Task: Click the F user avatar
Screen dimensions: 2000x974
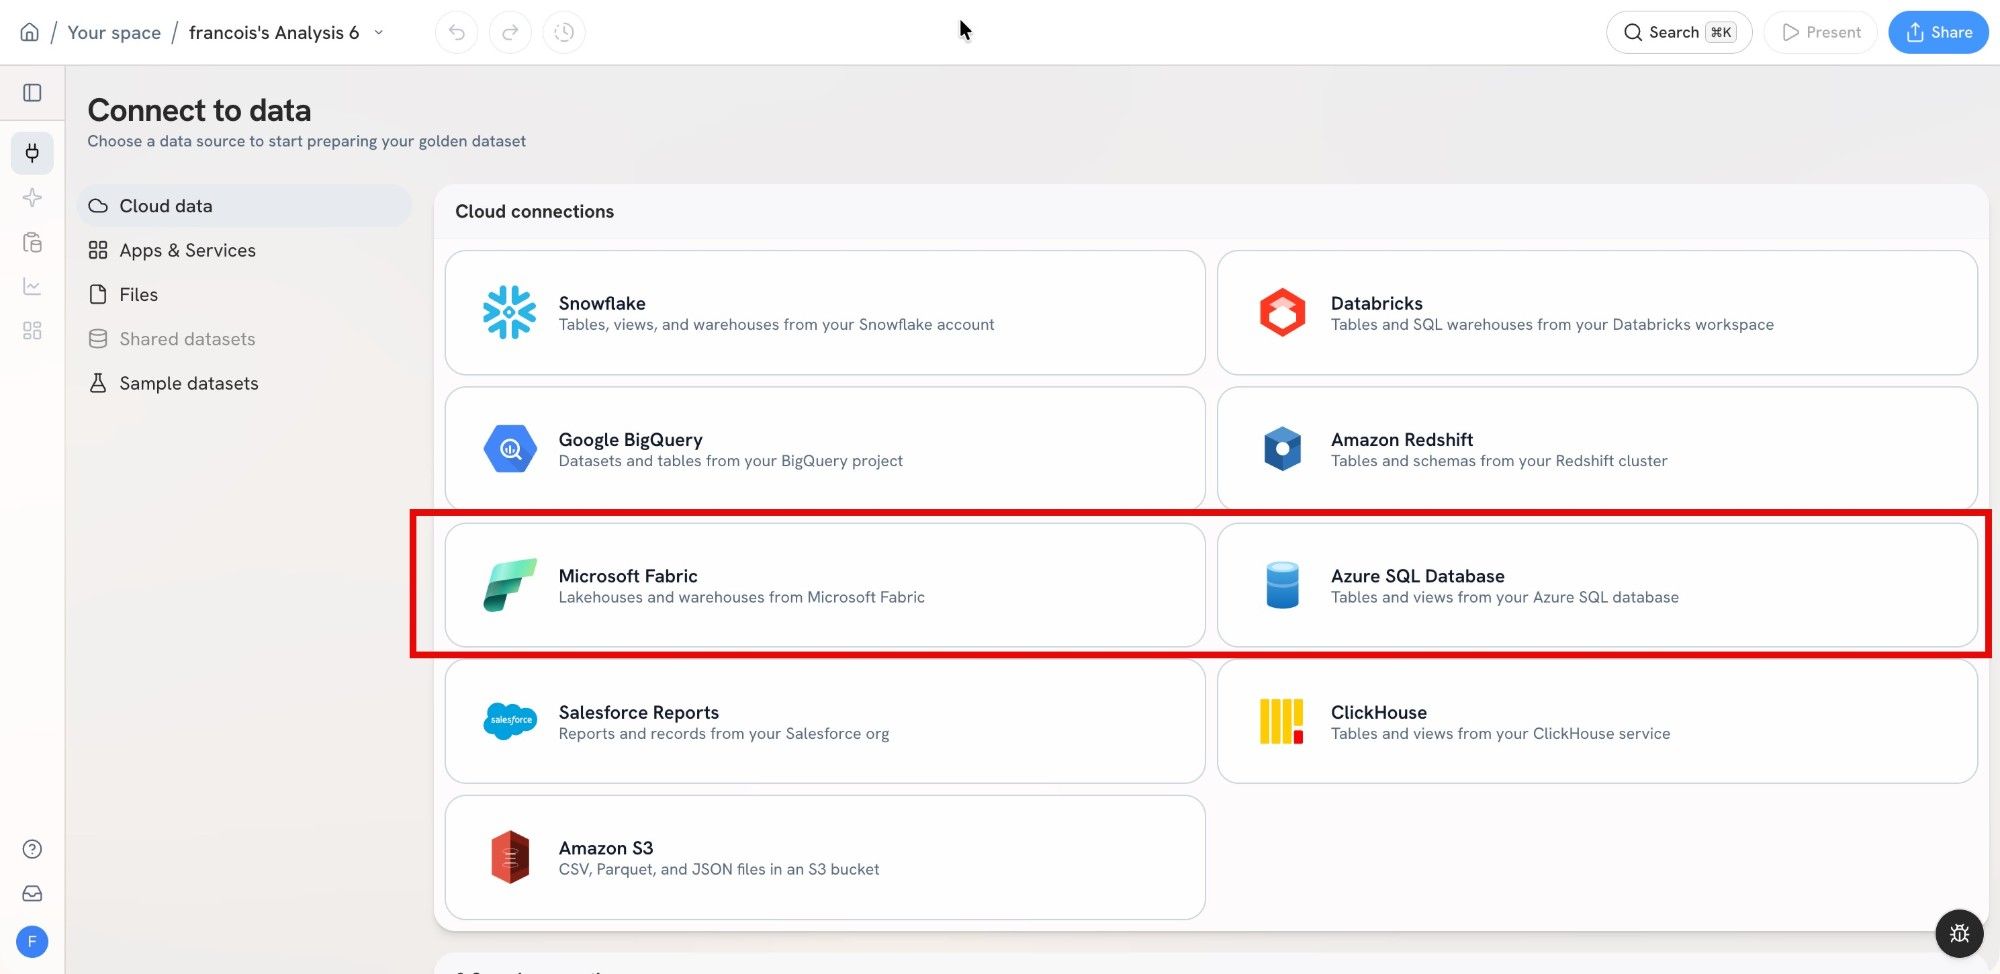Action: 32,942
